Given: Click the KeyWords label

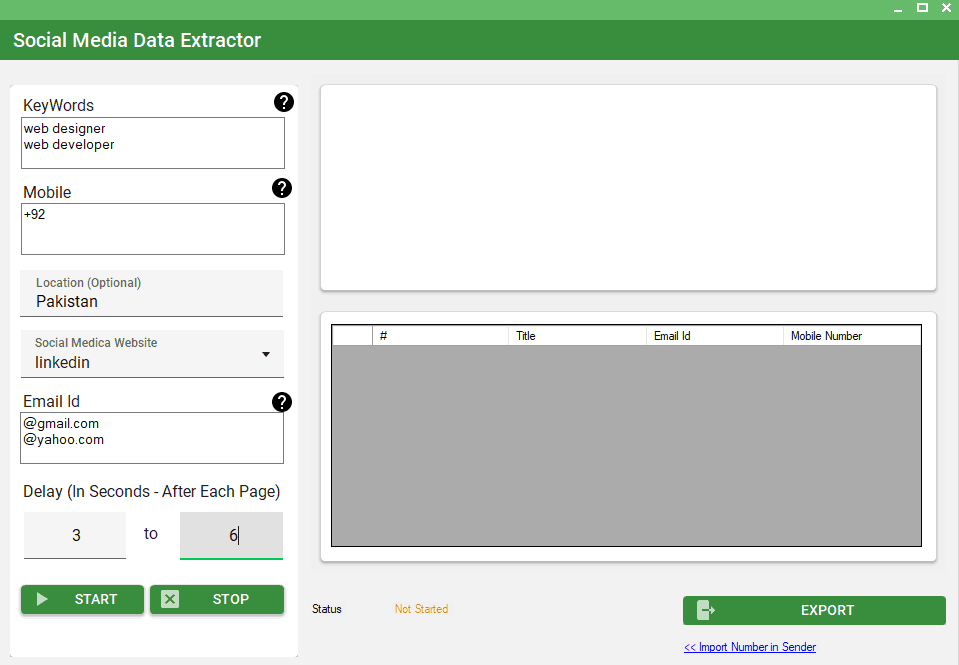Looking at the screenshot, I should 59,105.
